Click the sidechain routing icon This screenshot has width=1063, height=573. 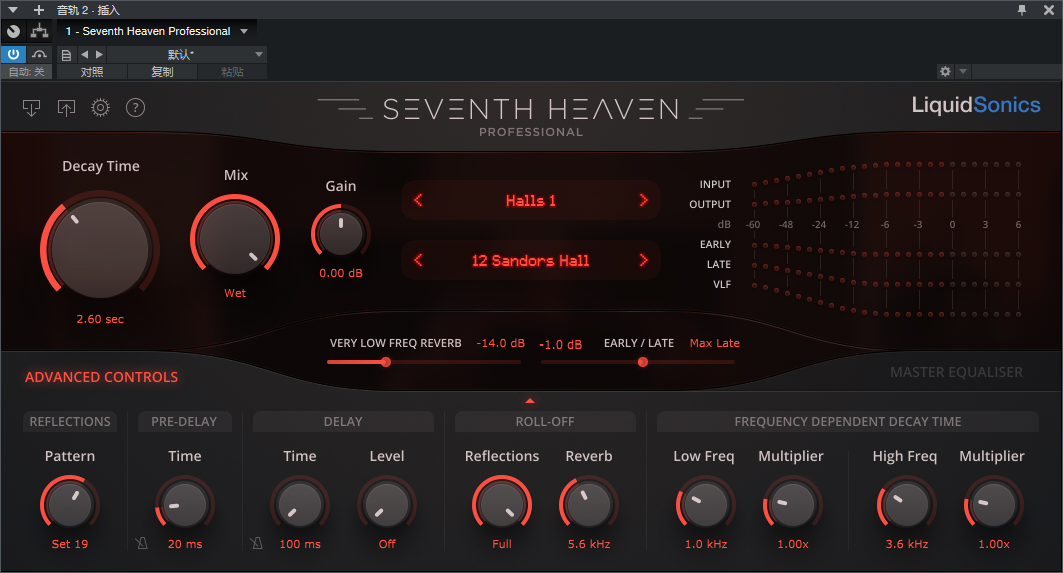39,31
